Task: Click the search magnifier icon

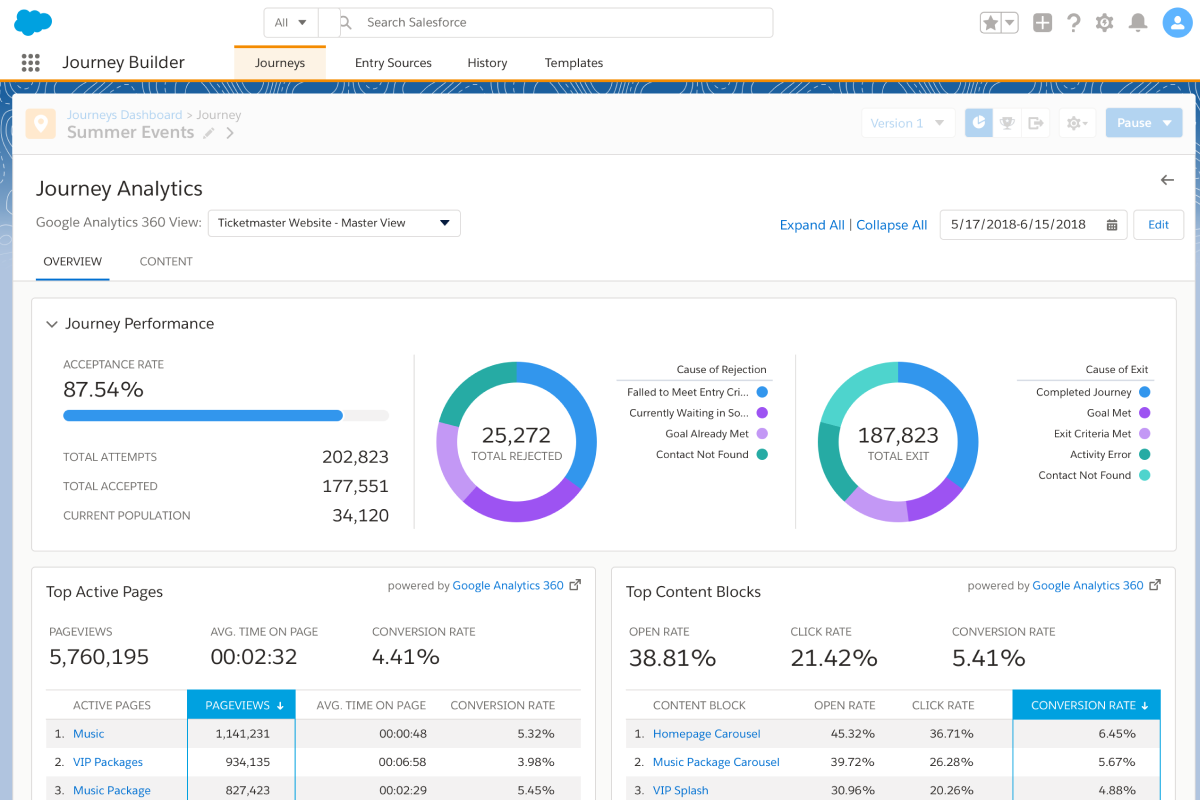Action: pos(346,22)
